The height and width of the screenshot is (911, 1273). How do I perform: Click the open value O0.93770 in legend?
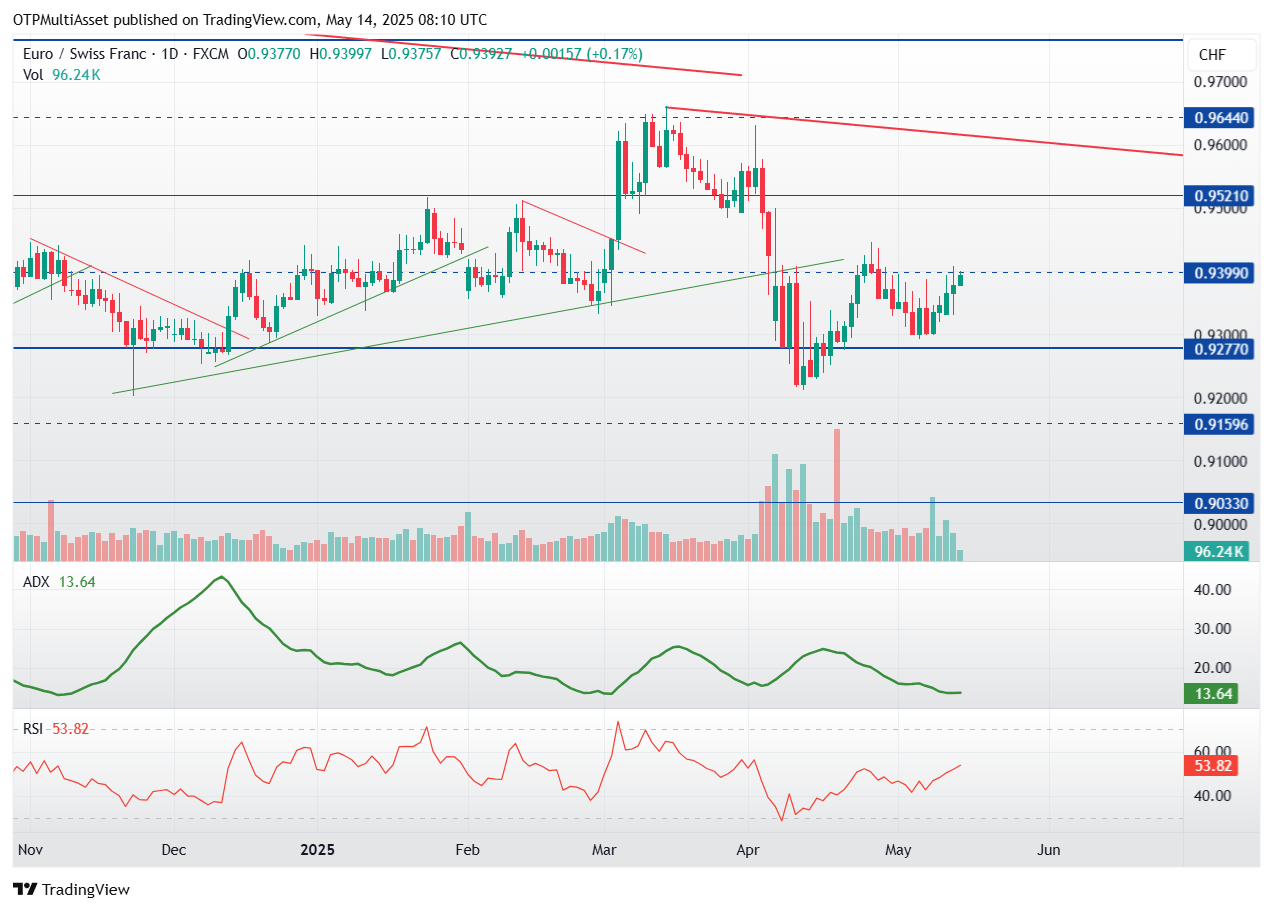pyautogui.click(x=269, y=54)
